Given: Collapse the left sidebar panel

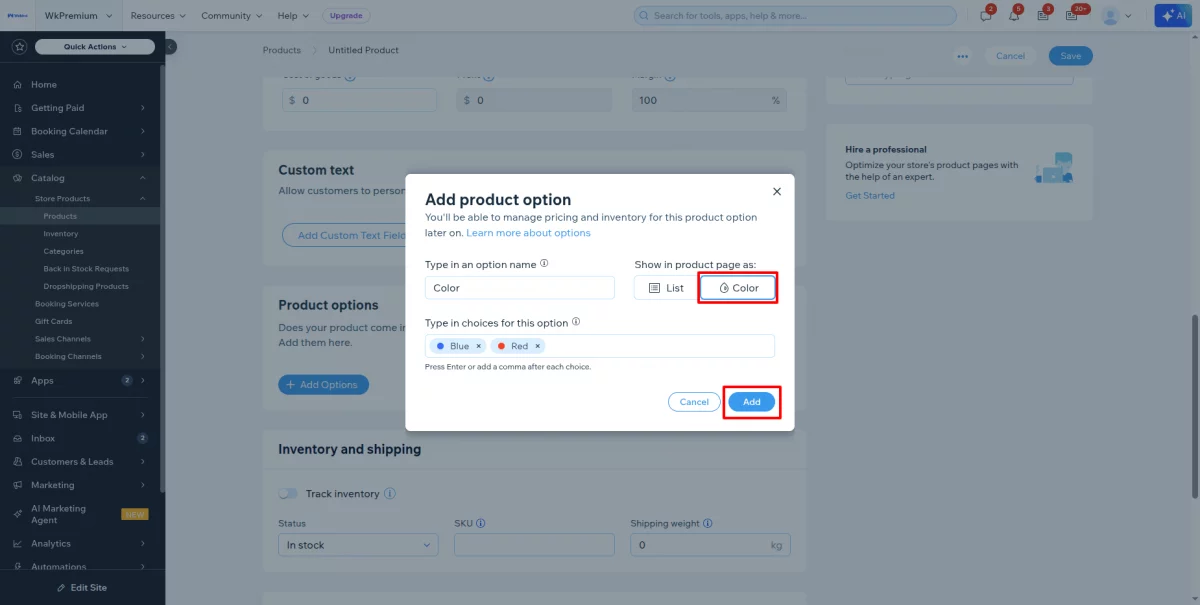Looking at the screenshot, I should (x=170, y=46).
